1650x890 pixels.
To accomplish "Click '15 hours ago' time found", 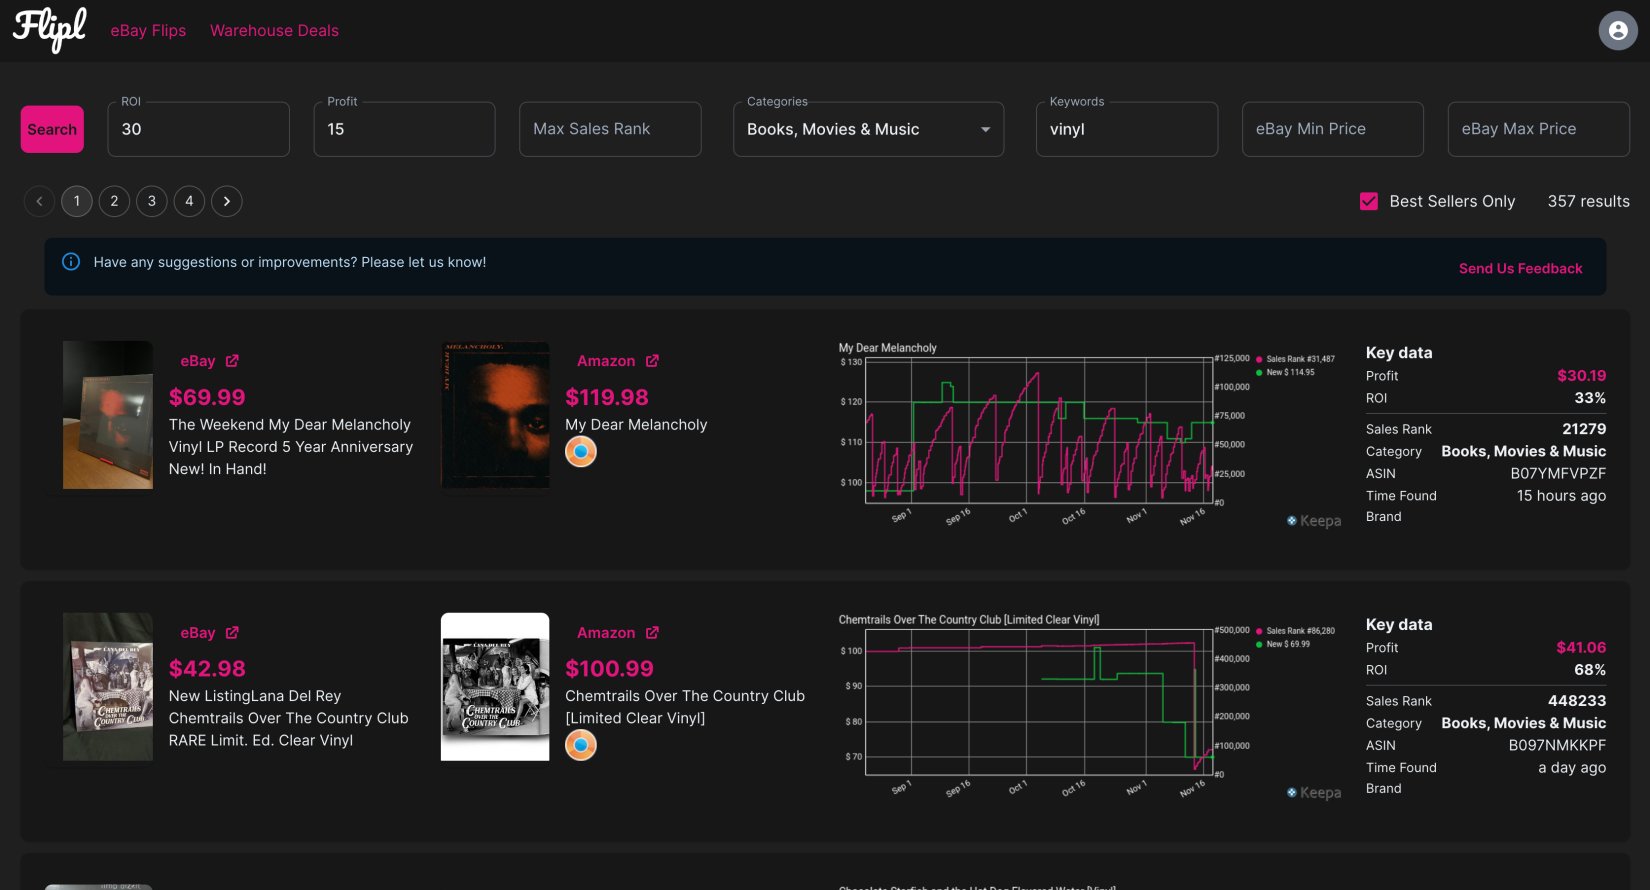I will tap(1561, 496).
